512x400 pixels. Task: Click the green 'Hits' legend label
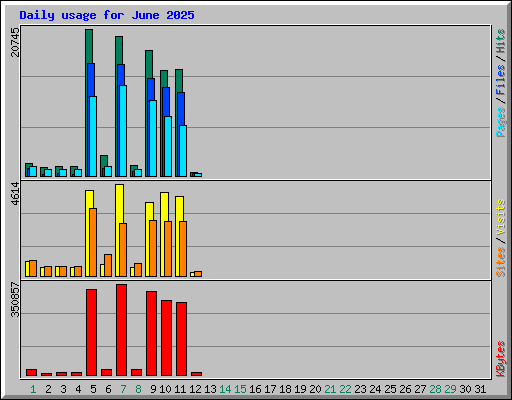(501, 41)
